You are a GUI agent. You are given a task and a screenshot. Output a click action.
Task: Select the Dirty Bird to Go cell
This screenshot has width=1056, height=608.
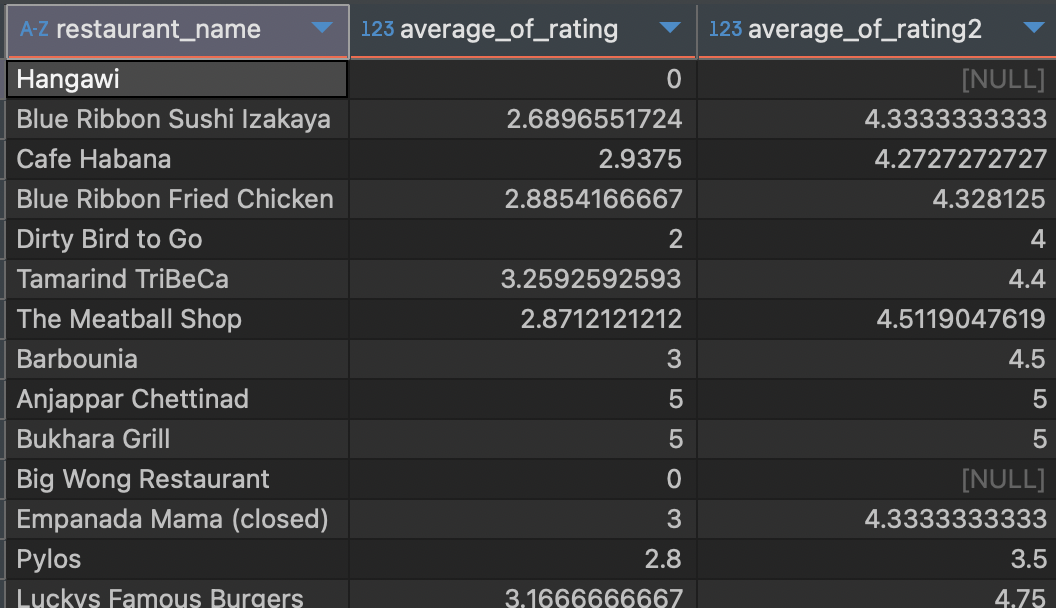pos(178,239)
